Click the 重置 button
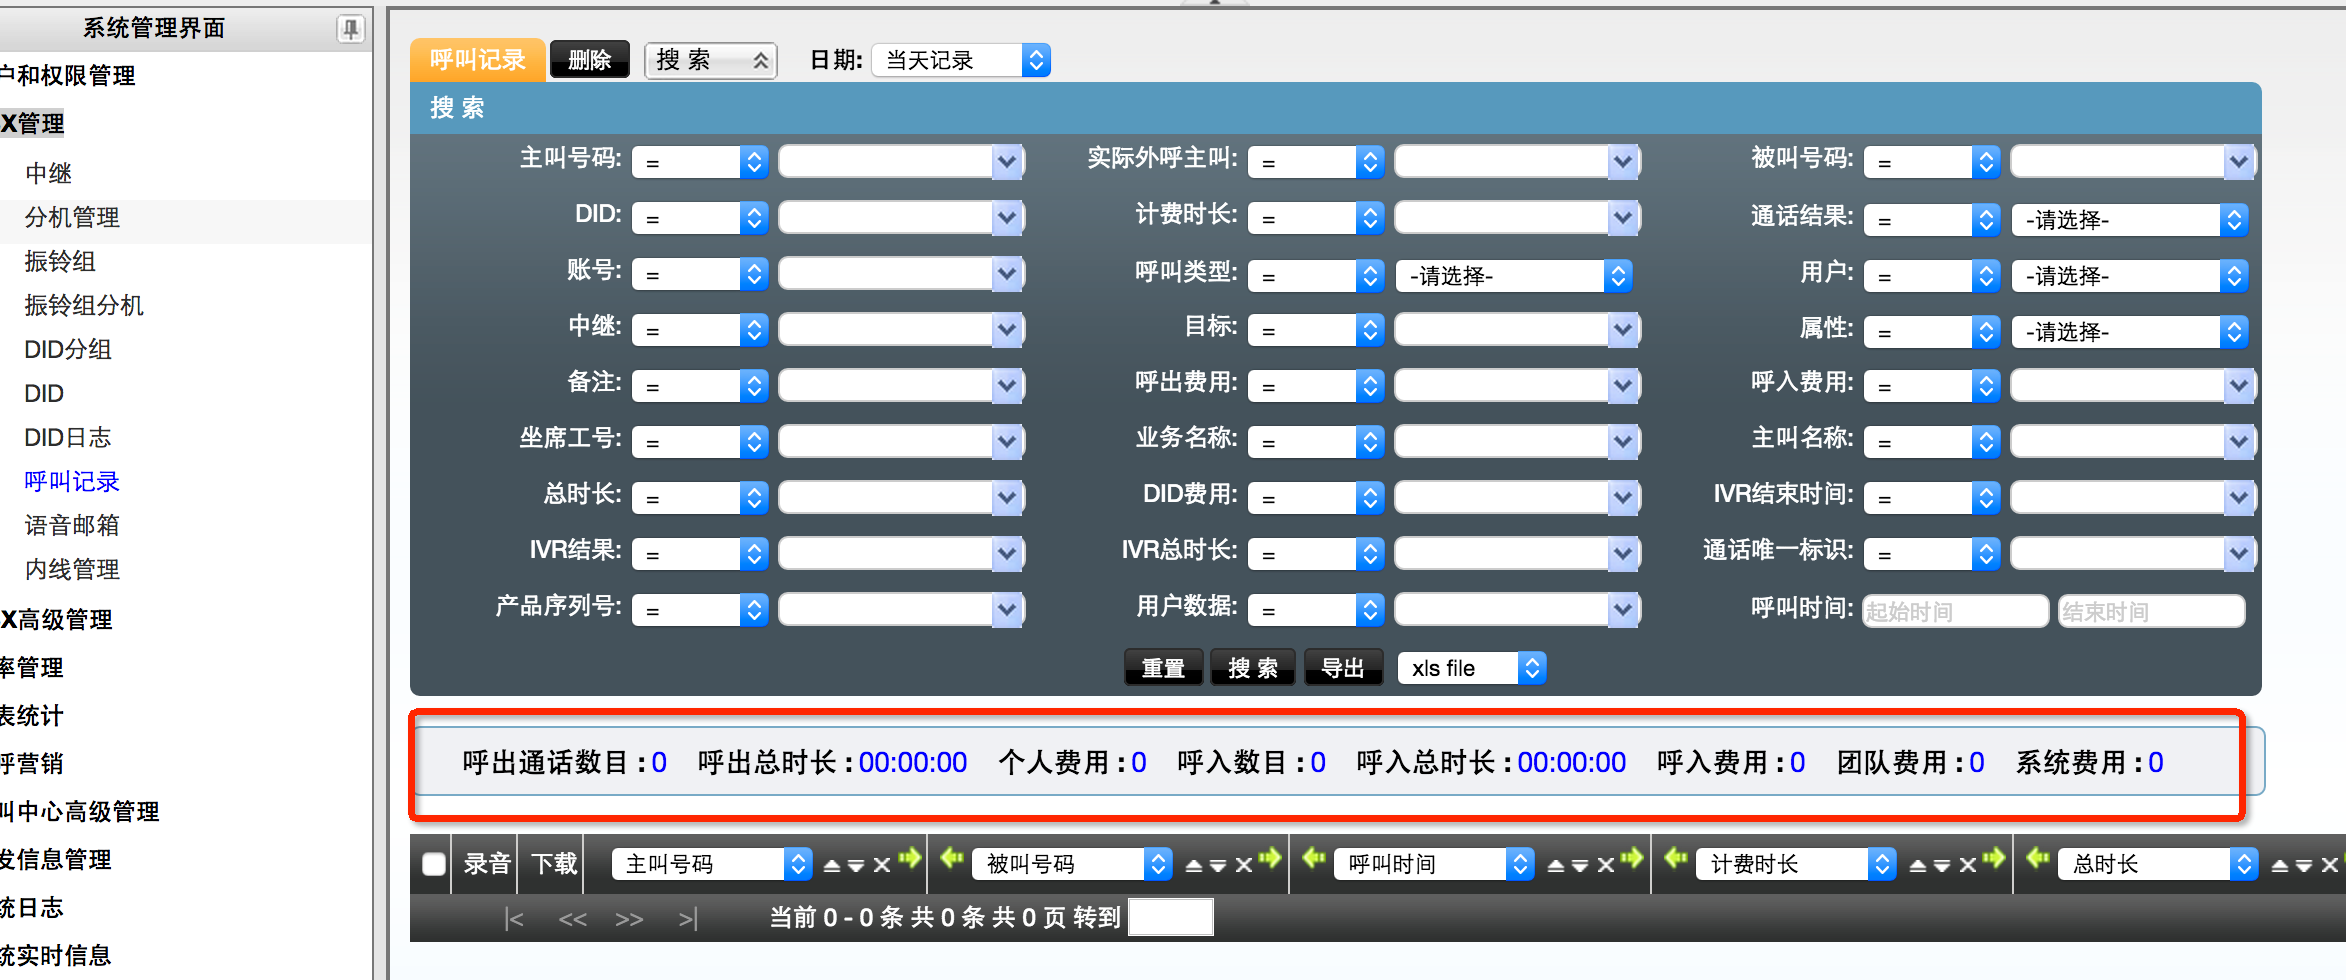Viewport: 2346px width, 980px height. 1163,668
